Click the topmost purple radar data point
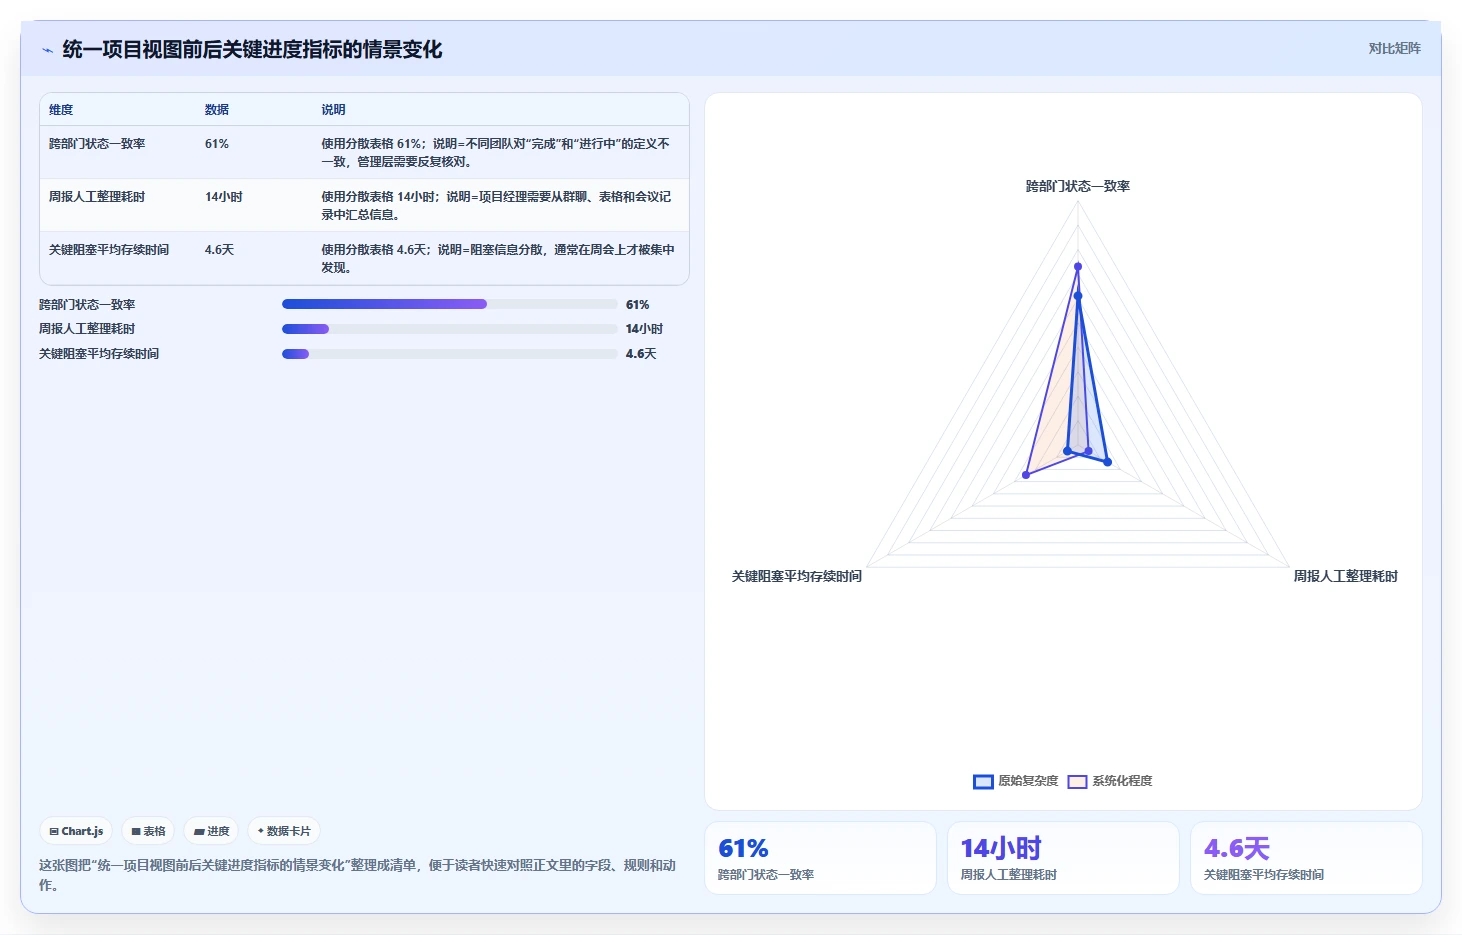The height and width of the screenshot is (935, 1462). click(1078, 266)
